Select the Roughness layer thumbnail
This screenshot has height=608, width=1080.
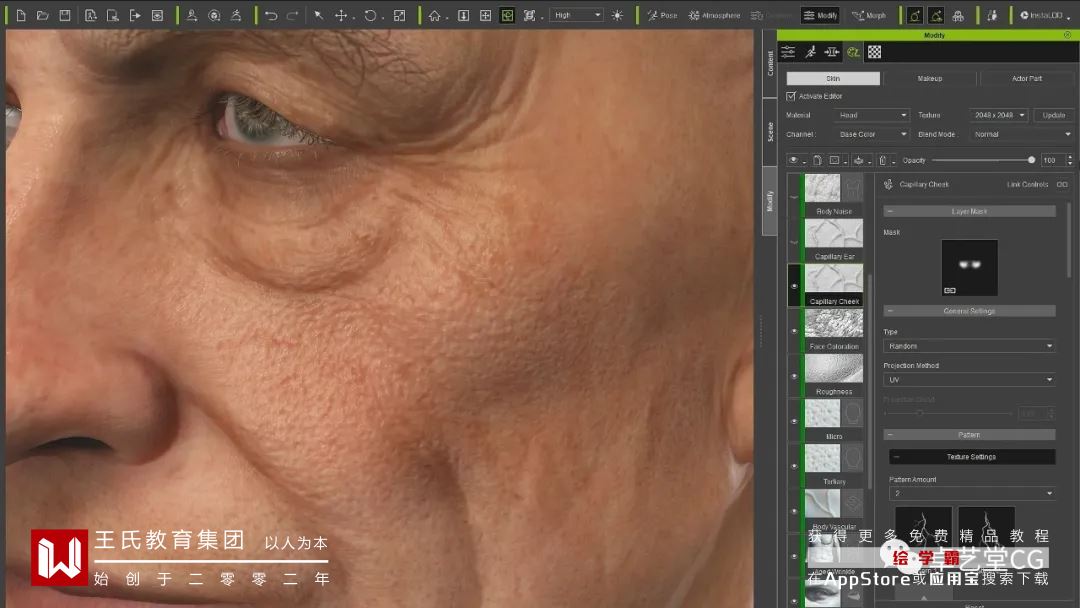[833, 368]
